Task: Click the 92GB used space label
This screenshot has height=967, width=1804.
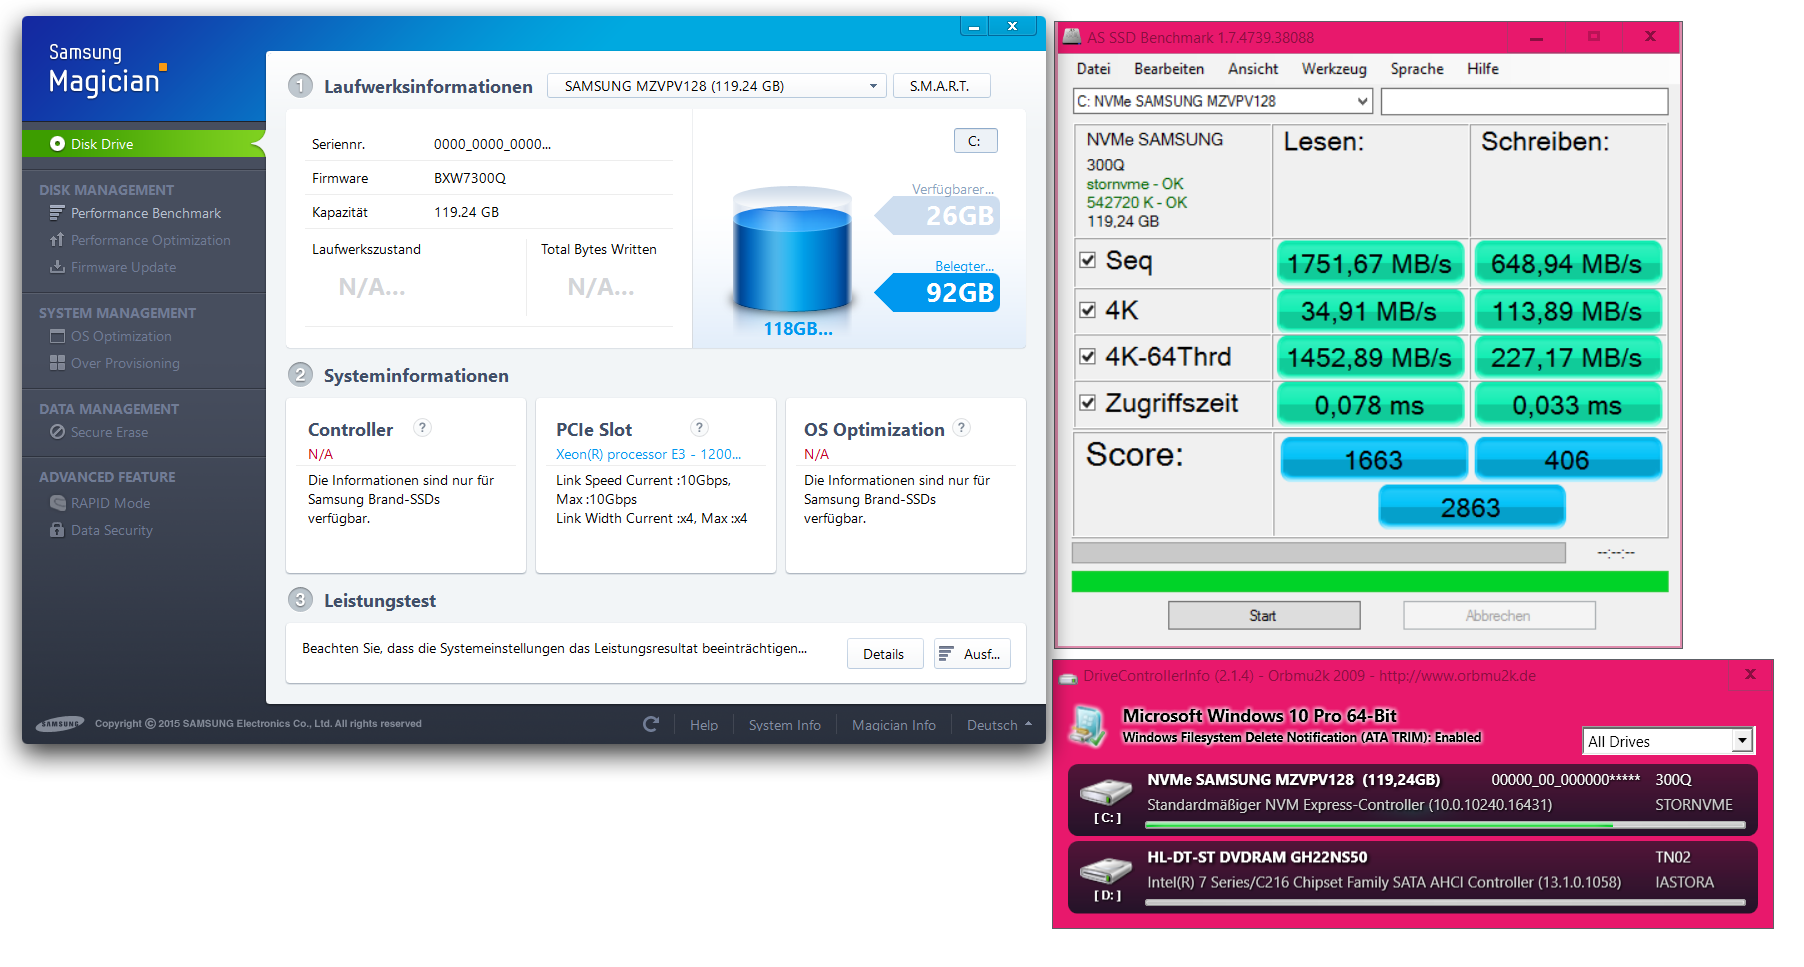Action: 938,292
